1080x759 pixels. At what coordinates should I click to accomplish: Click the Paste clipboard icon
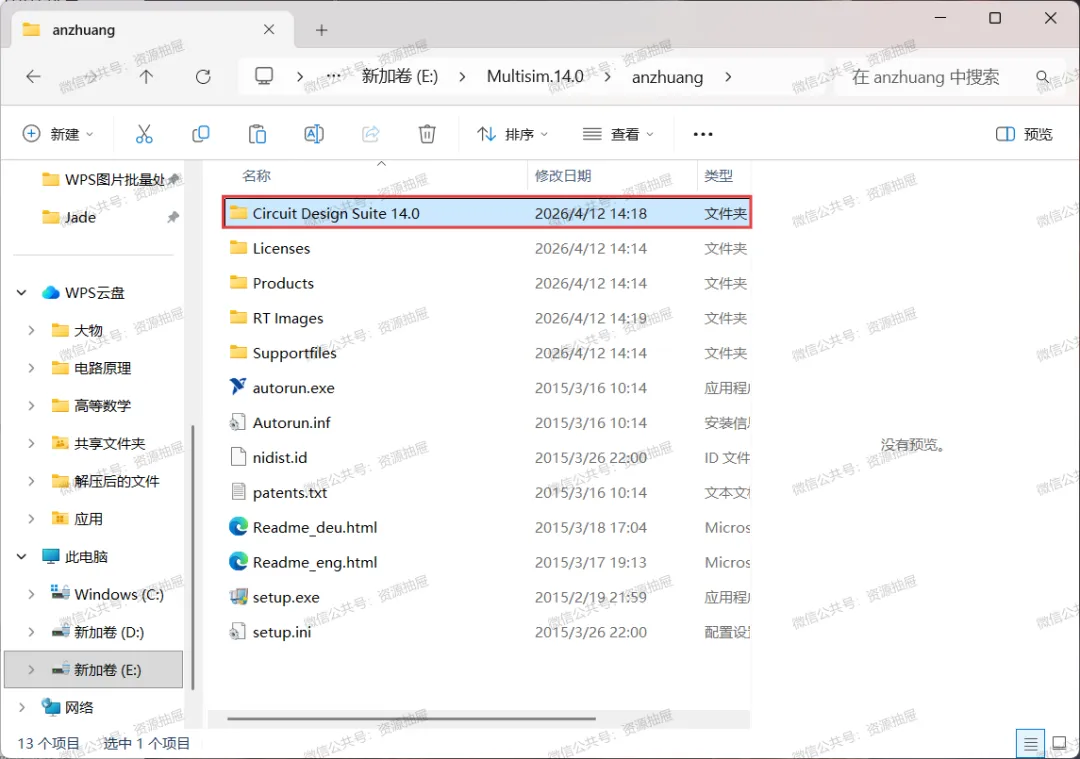tap(257, 134)
